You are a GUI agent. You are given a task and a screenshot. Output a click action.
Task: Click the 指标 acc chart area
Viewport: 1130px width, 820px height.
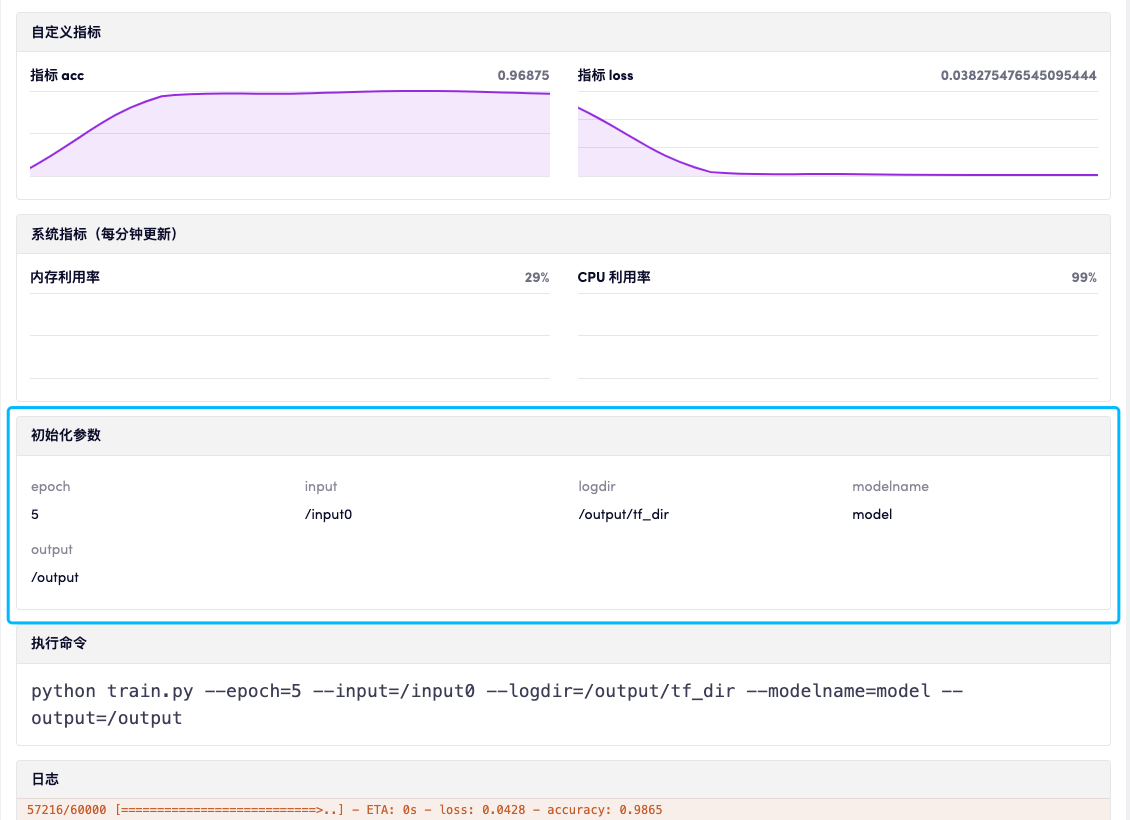pyautogui.click(x=290, y=134)
